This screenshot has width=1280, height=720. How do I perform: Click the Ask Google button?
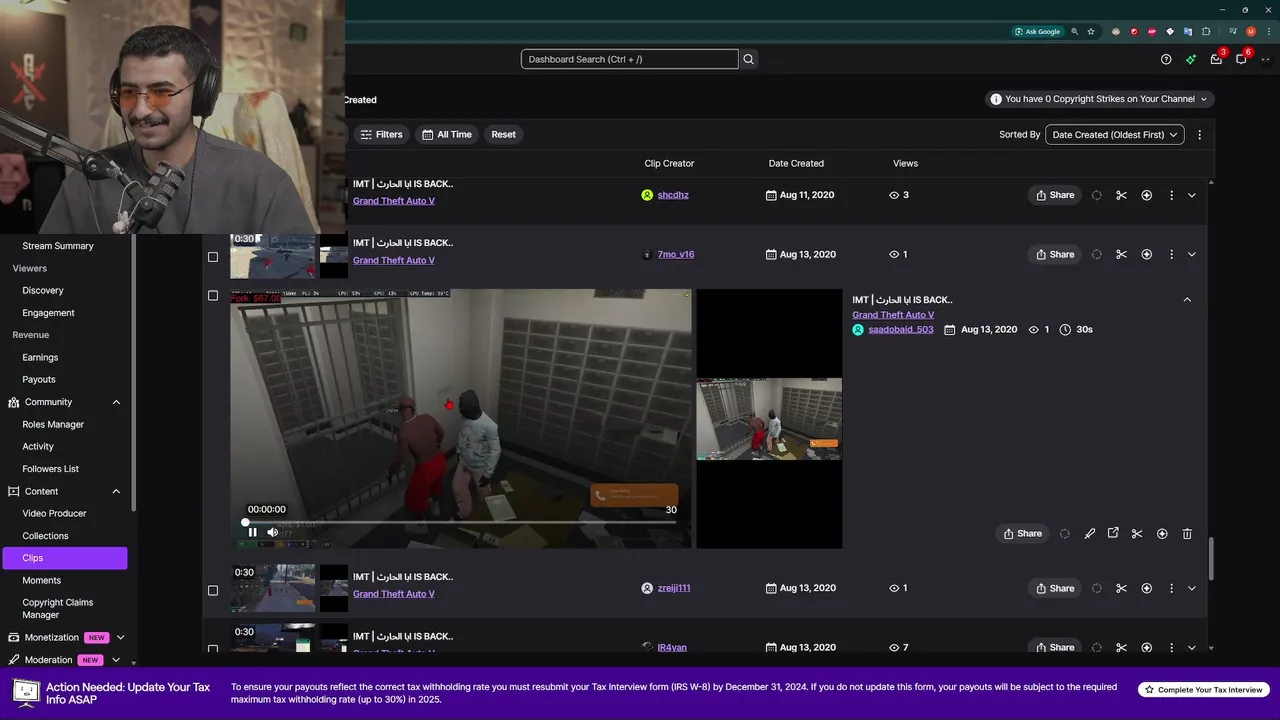[x=1037, y=31]
